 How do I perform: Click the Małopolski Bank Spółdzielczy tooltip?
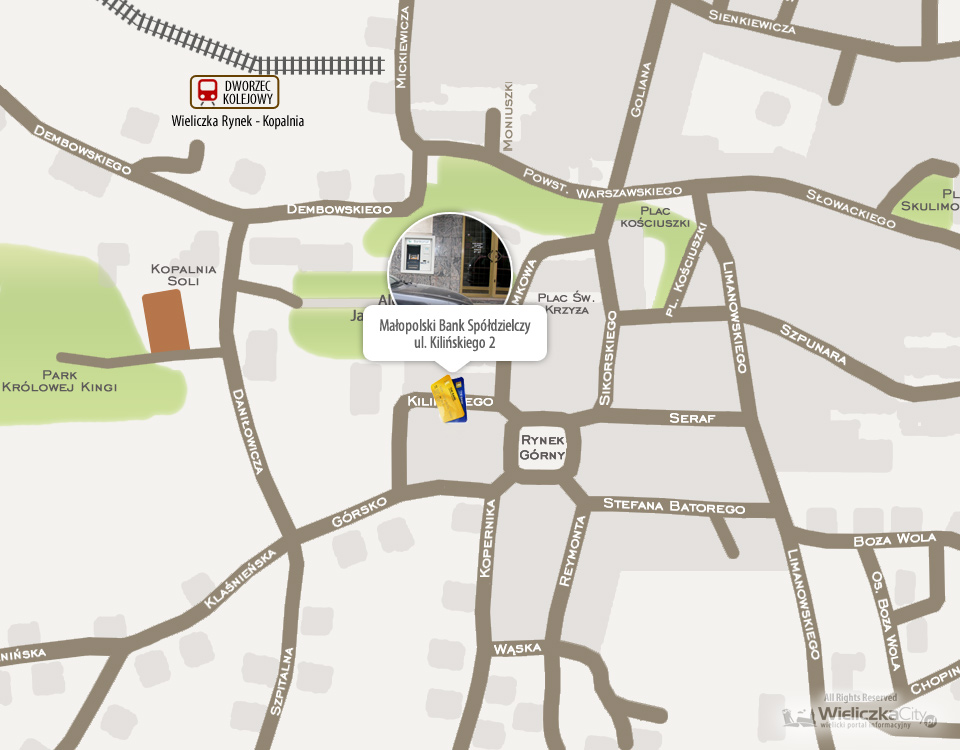click(x=455, y=334)
